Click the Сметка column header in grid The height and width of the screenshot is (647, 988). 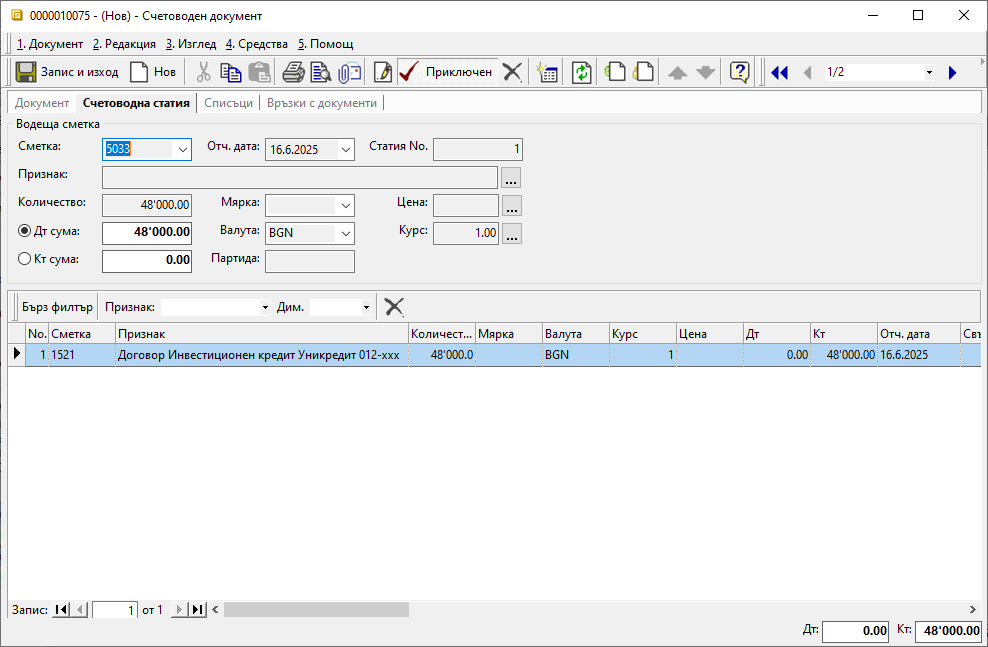coord(83,334)
